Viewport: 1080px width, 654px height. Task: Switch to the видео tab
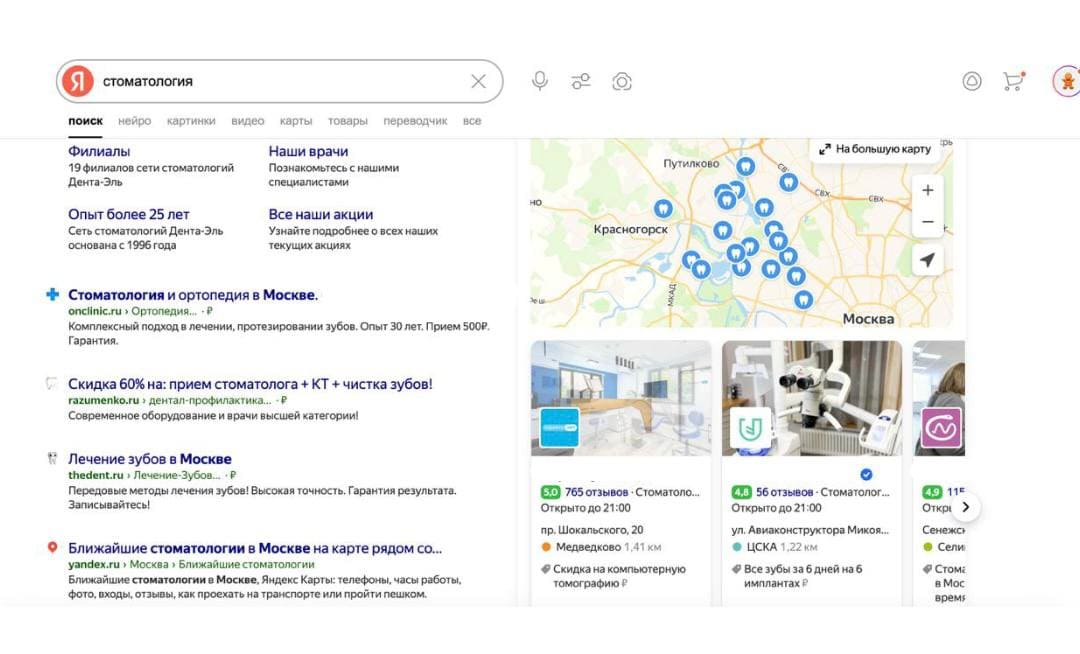247,120
